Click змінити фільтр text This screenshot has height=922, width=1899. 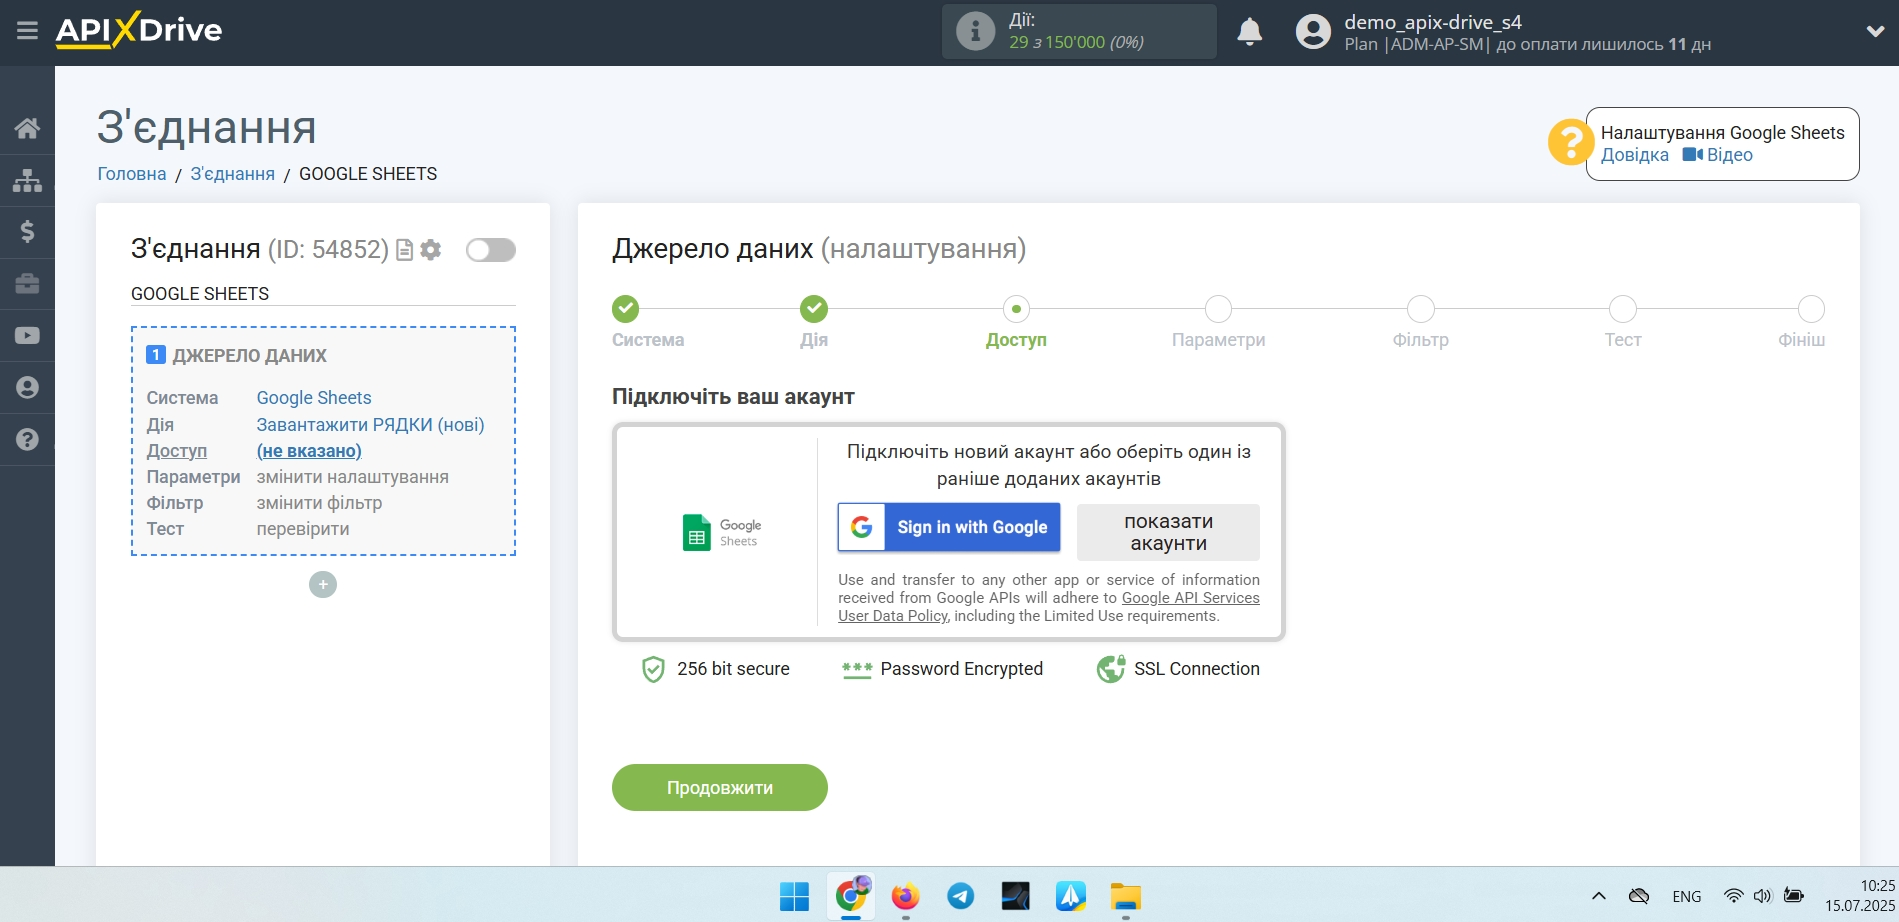click(319, 503)
